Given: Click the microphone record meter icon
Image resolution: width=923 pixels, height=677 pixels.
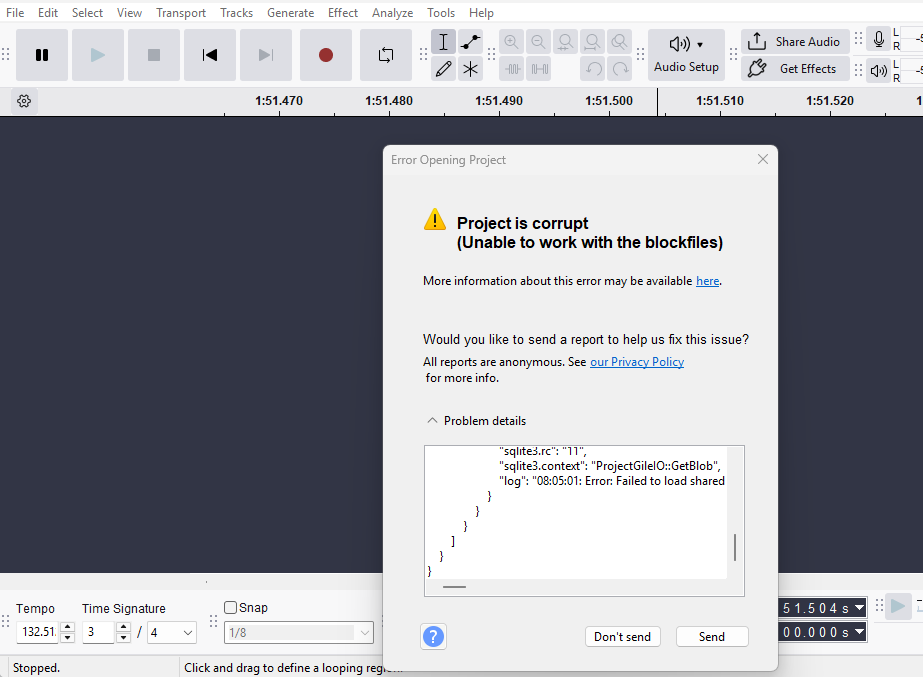Looking at the screenshot, I should (x=879, y=41).
